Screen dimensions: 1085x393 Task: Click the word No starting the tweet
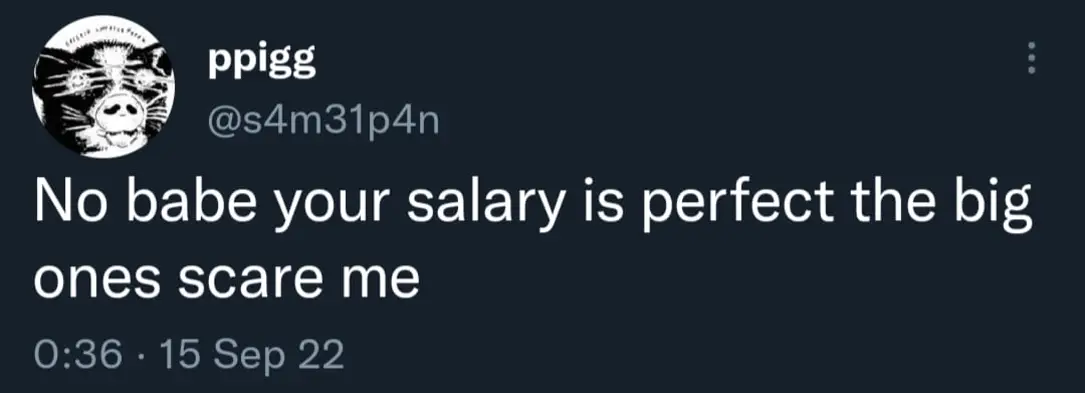pyautogui.click(x=66, y=205)
